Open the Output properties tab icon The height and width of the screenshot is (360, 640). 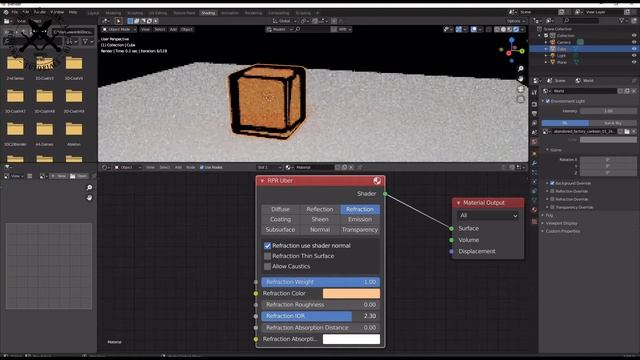click(x=534, y=113)
